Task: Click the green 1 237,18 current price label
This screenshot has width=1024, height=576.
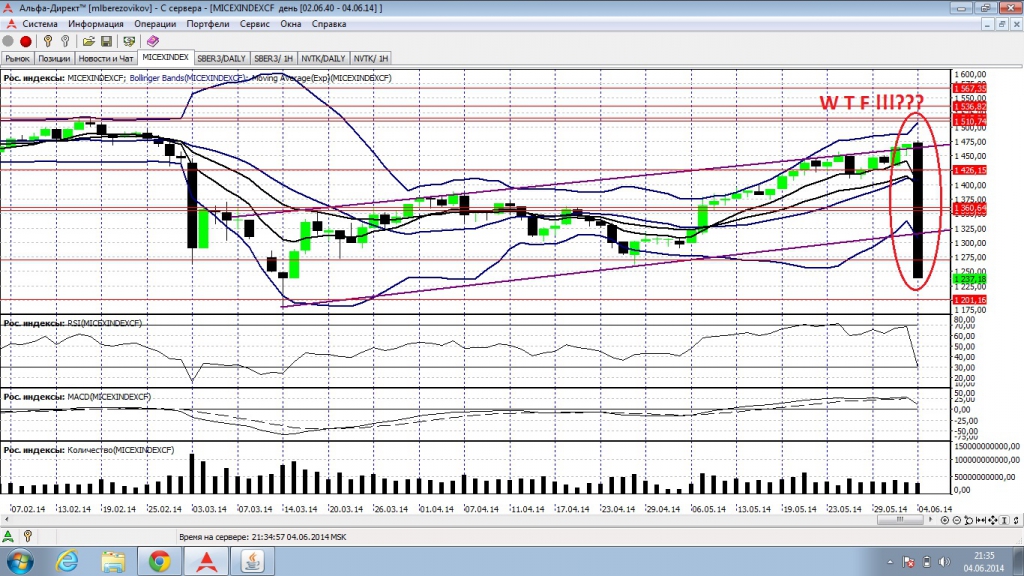Action: coord(969,280)
